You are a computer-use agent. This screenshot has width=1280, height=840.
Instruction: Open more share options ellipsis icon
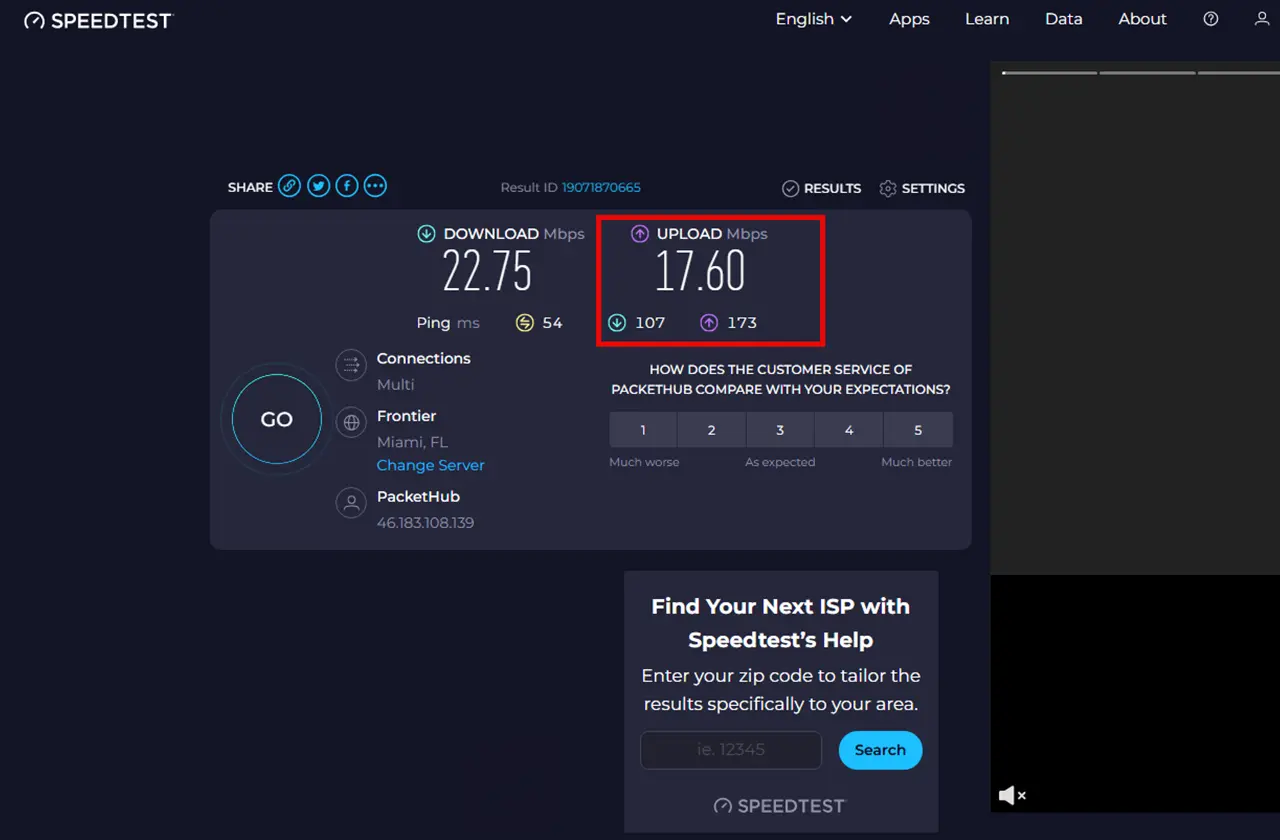[x=375, y=186]
